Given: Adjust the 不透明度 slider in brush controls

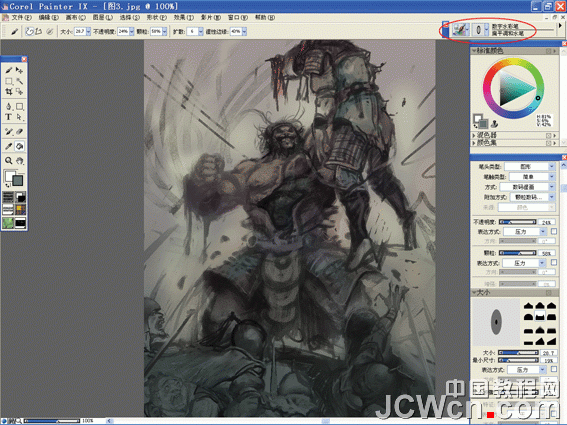Looking at the screenshot, I should pos(517,222).
